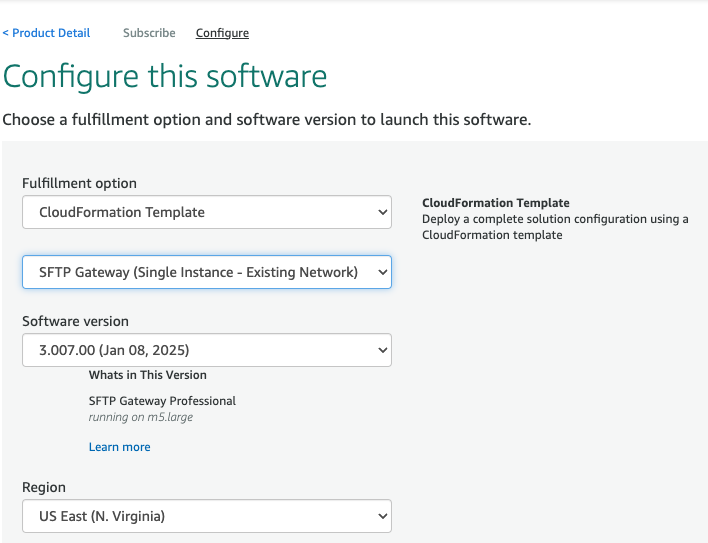Open the SFTP Gateway template dropdown
This screenshot has height=543, width=708.
(x=207, y=272)
